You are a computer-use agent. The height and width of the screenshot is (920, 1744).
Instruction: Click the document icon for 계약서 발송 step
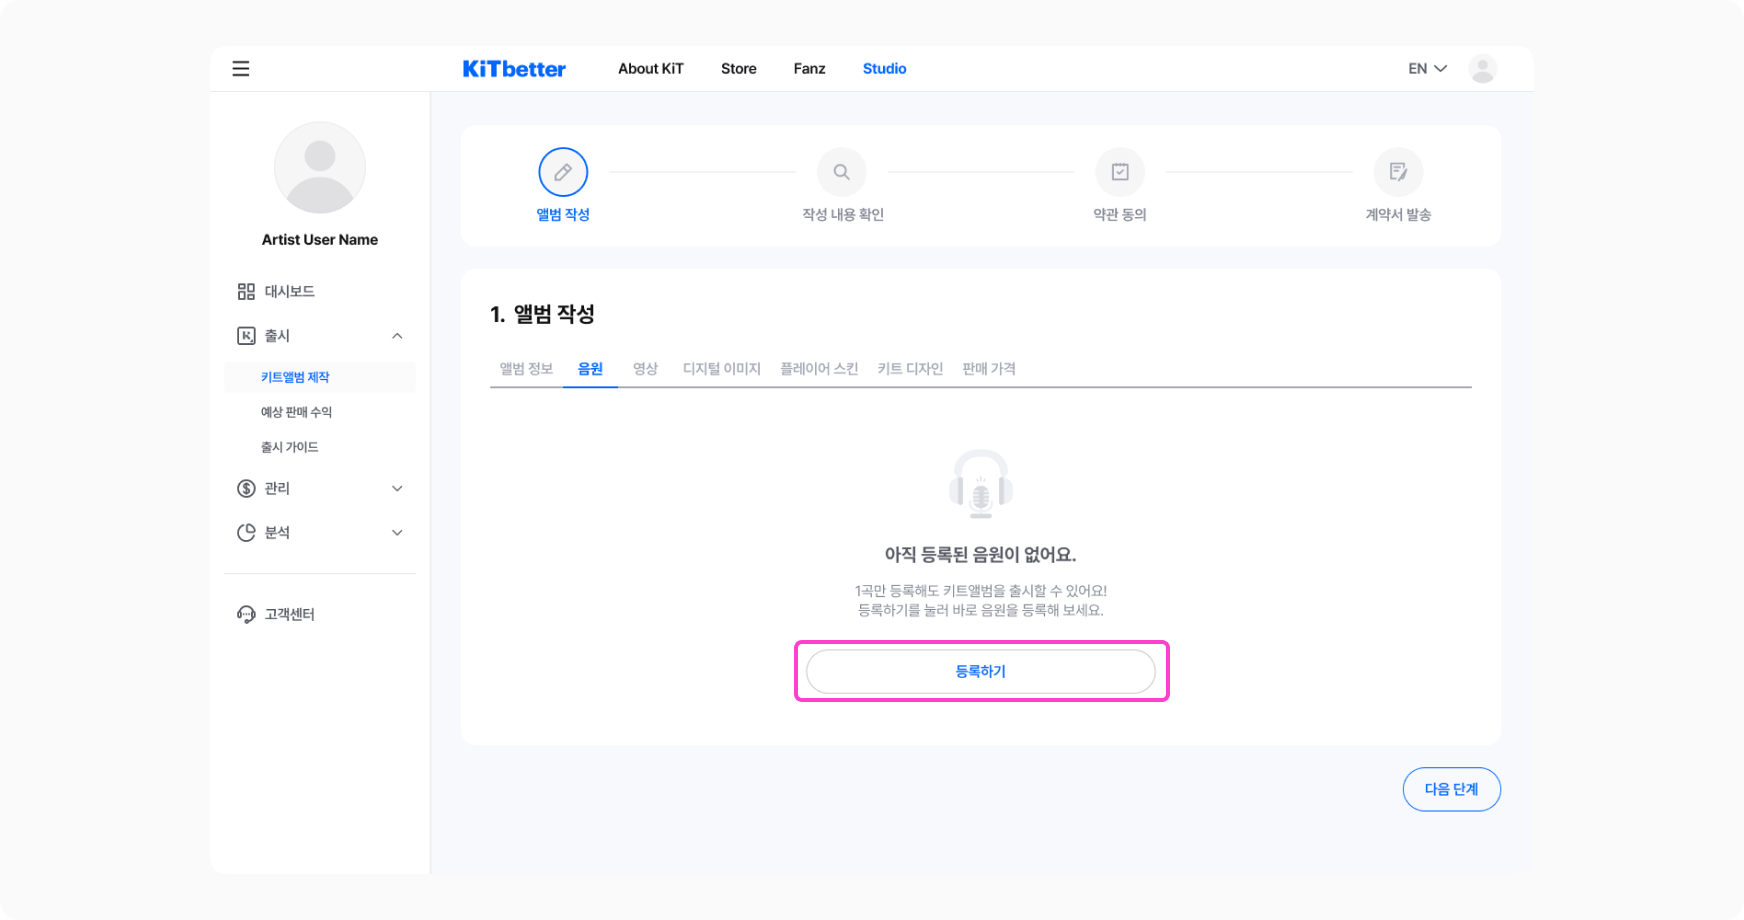point(1398,172)
